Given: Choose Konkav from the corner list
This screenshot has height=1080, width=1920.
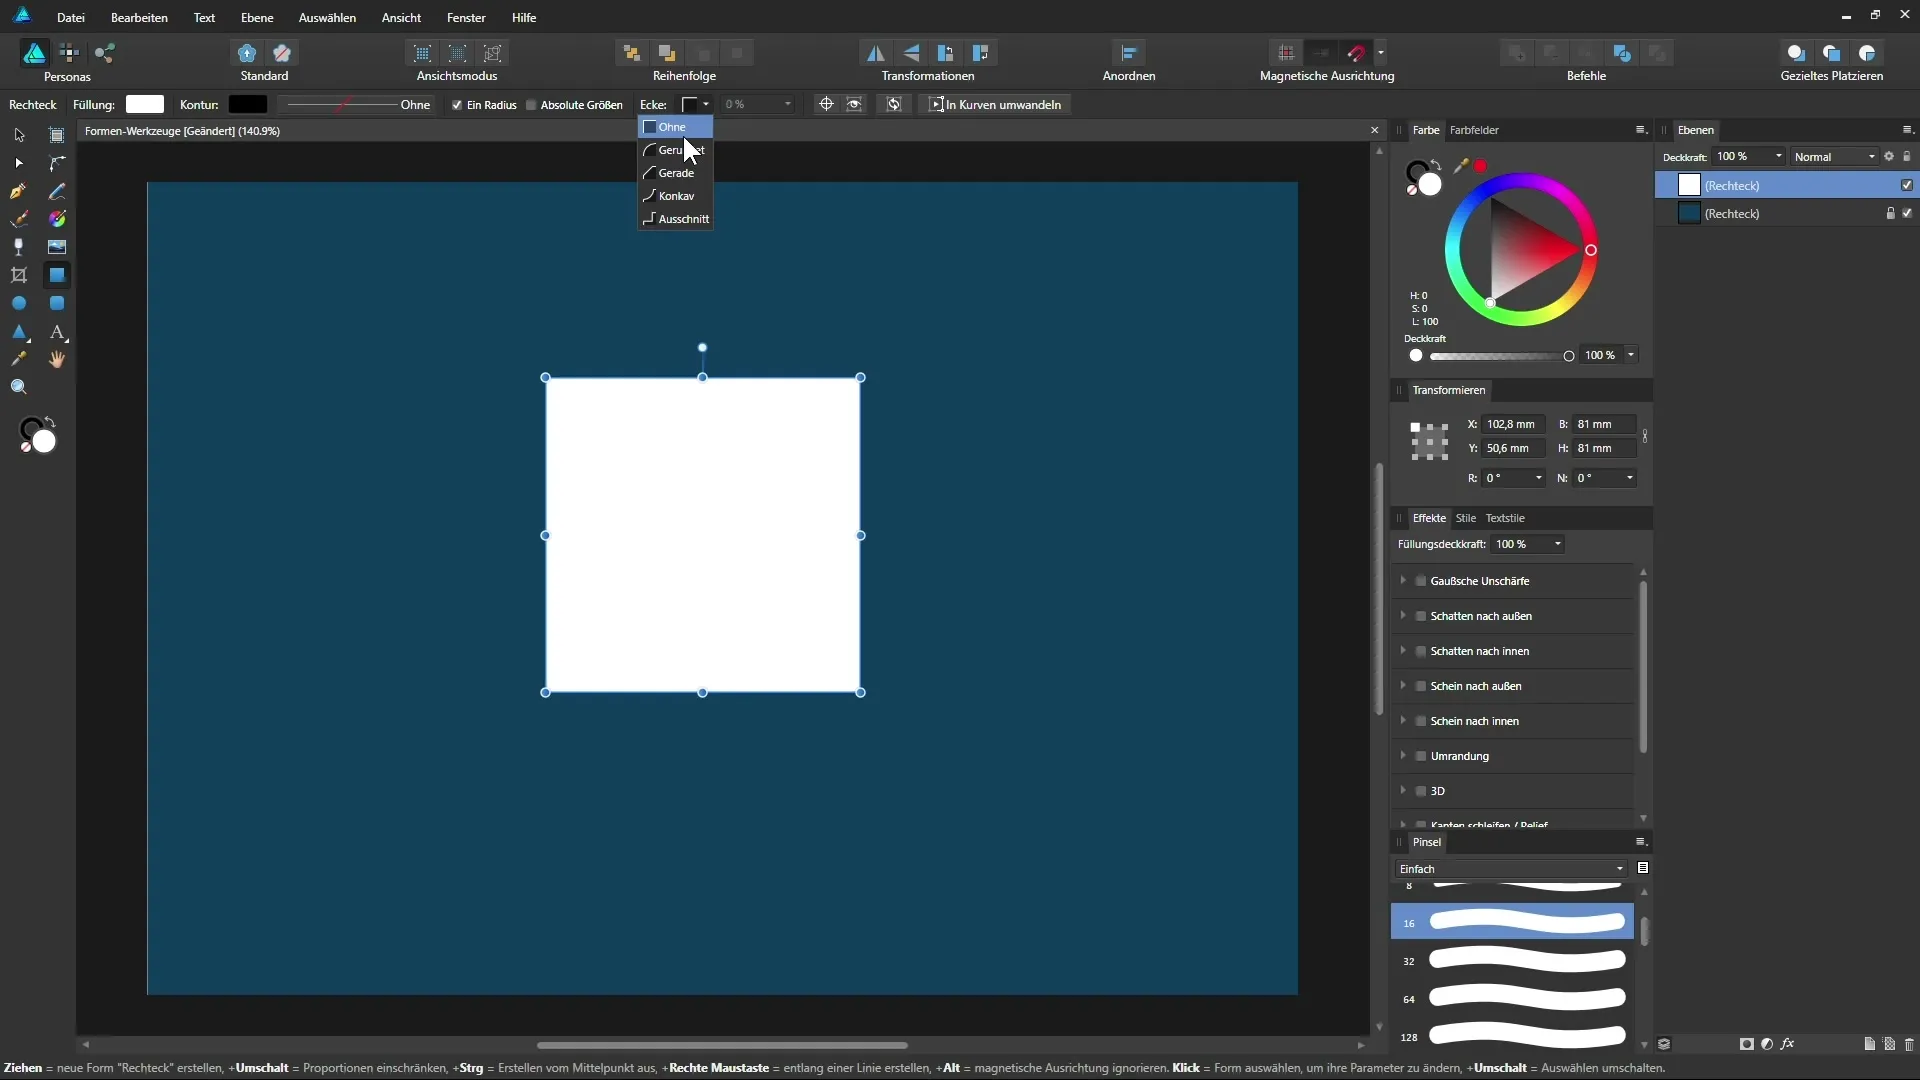Looking at the screenshot, I should point(675,196).
